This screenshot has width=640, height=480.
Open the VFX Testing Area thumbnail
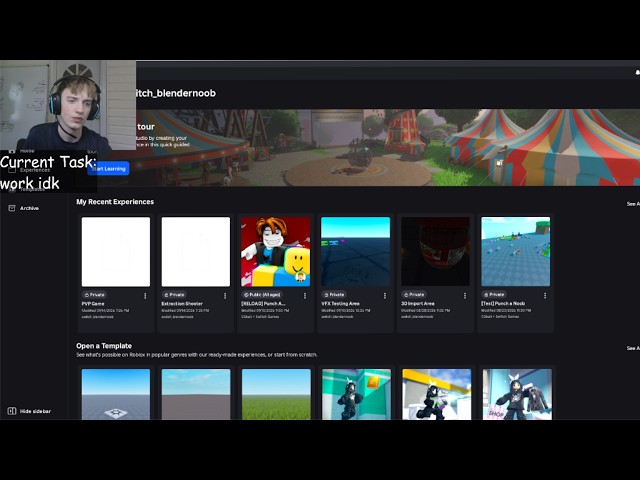356,251
